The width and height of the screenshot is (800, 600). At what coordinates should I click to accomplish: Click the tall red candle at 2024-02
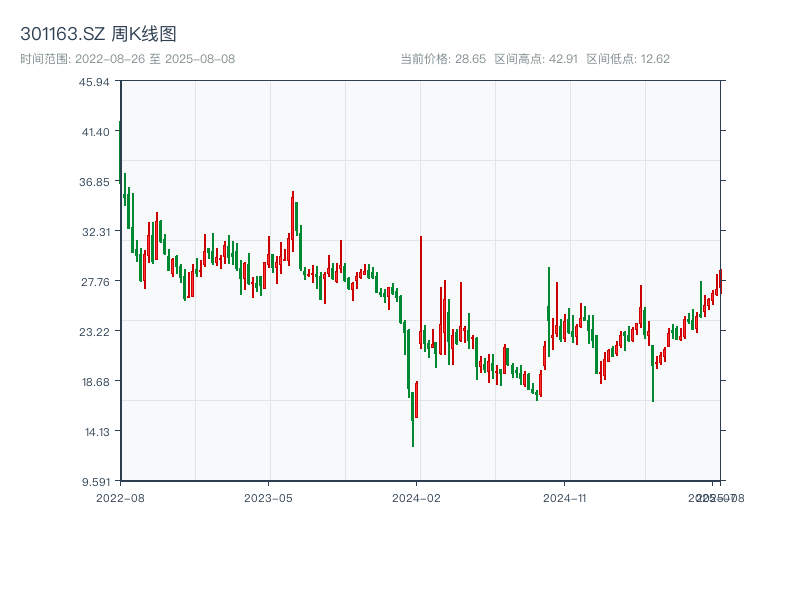421,290
